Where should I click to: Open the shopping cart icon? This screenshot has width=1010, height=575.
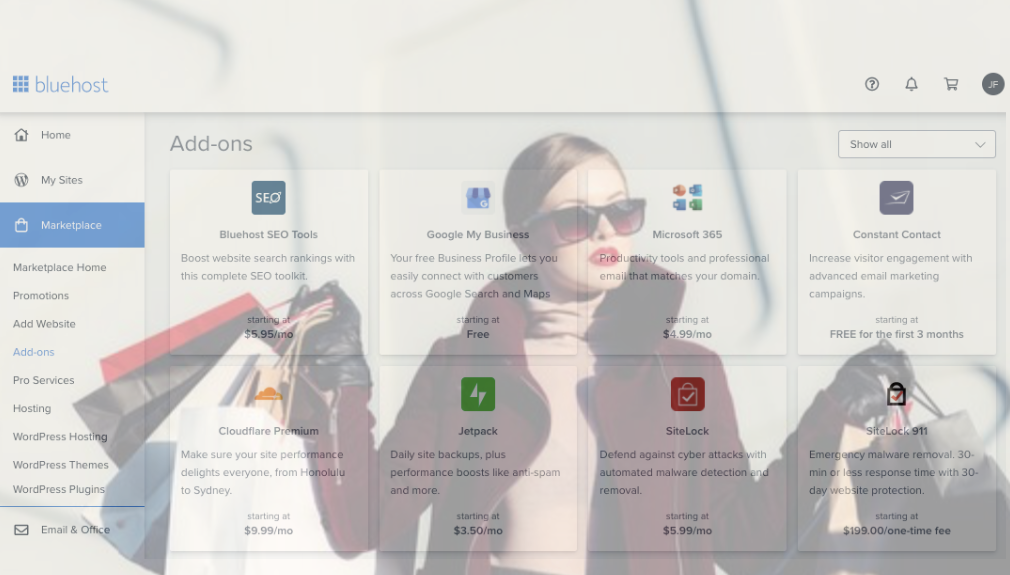pyautogui.click(x=951, y=84)
